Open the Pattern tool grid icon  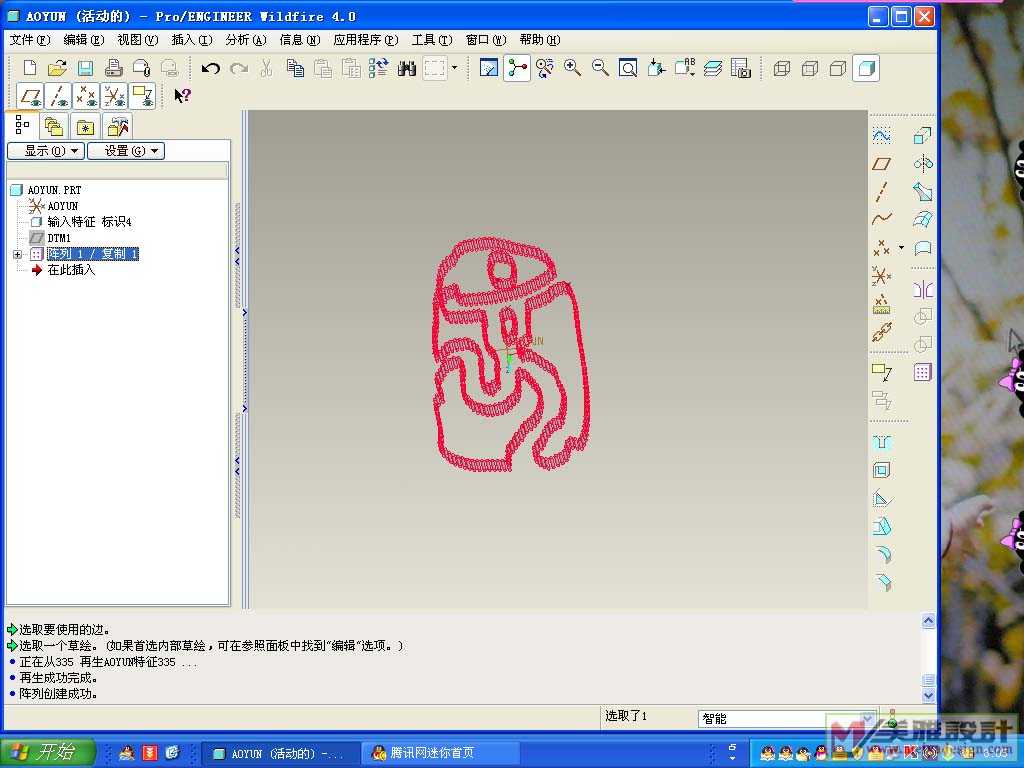922,372
